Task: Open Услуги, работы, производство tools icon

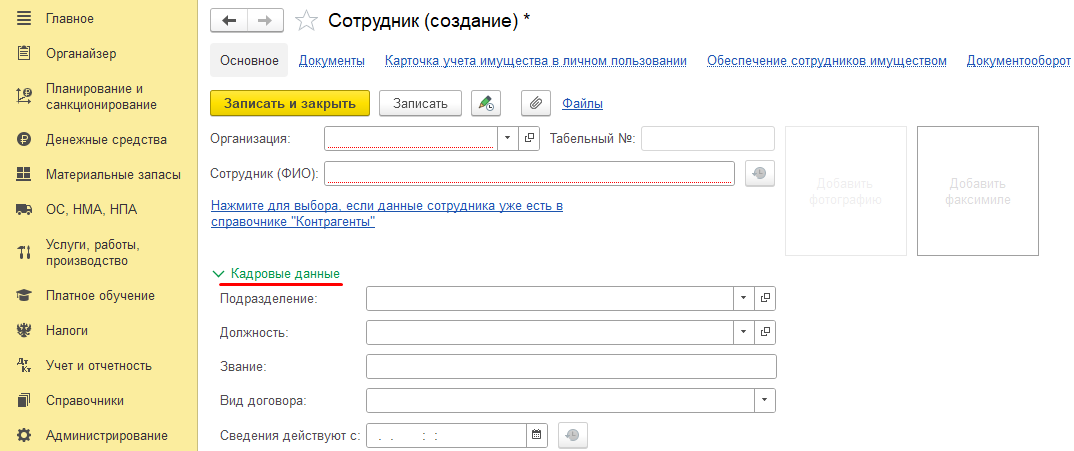Action: (24, 253)
